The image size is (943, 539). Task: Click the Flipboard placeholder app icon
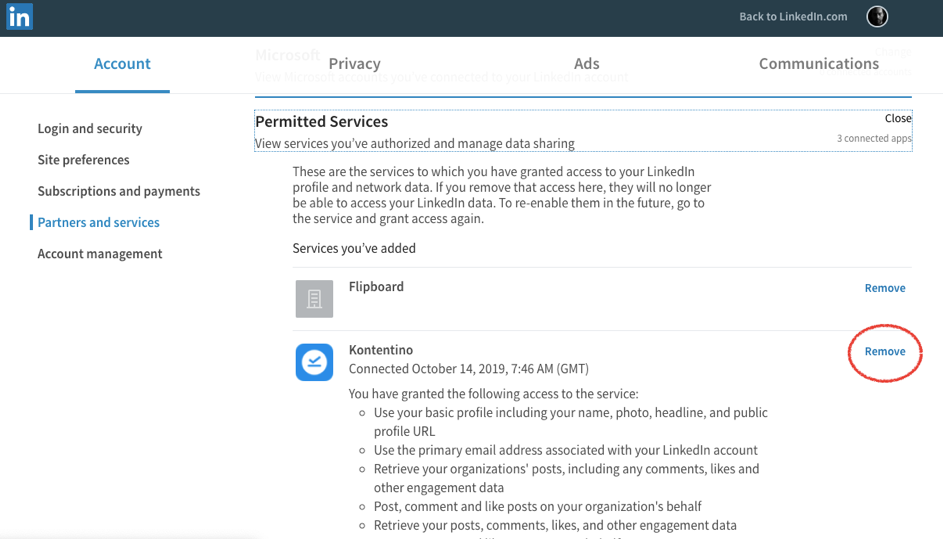click(314, 298)
